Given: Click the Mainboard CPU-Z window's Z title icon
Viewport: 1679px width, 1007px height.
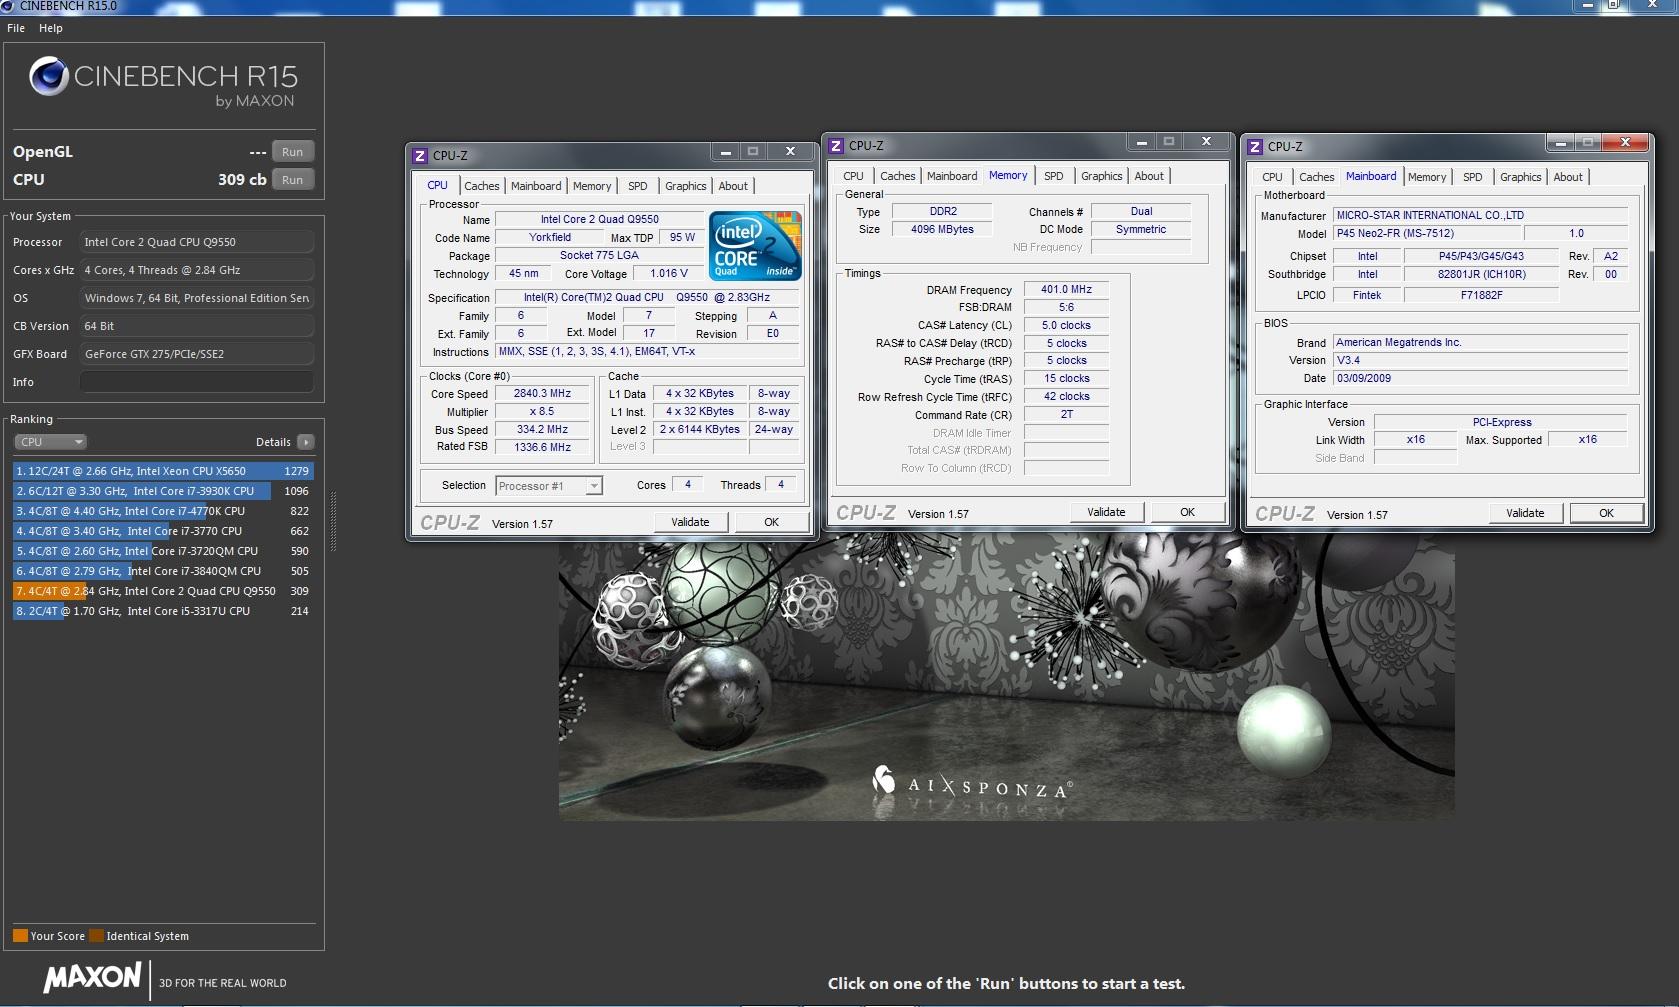Looking at the screenshot, I should point(1256,147).
